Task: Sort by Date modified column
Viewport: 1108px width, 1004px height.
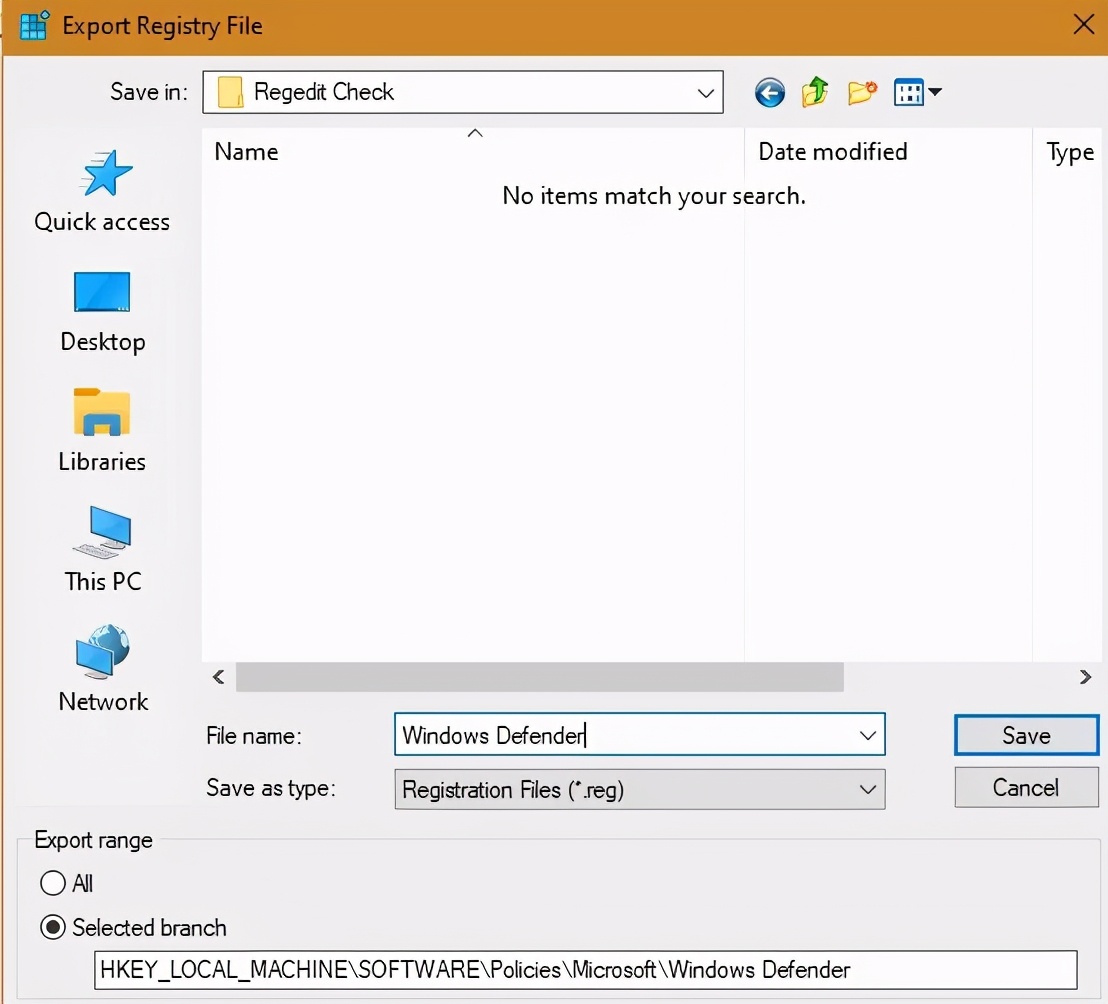Action: (832, 152)
